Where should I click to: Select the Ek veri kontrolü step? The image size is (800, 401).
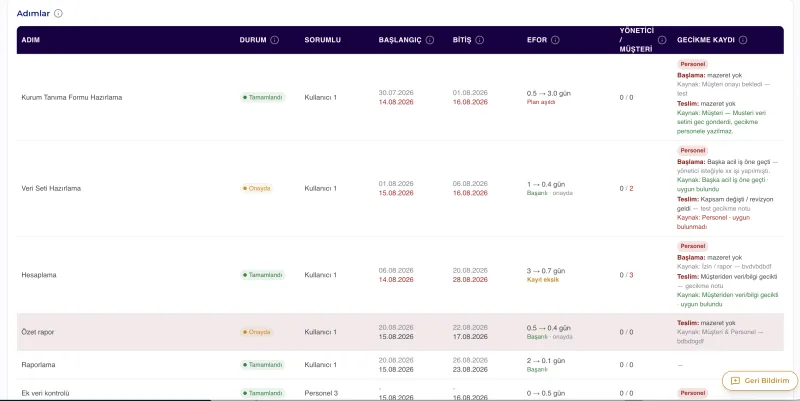pyautogui.click(x=45, y=393)
